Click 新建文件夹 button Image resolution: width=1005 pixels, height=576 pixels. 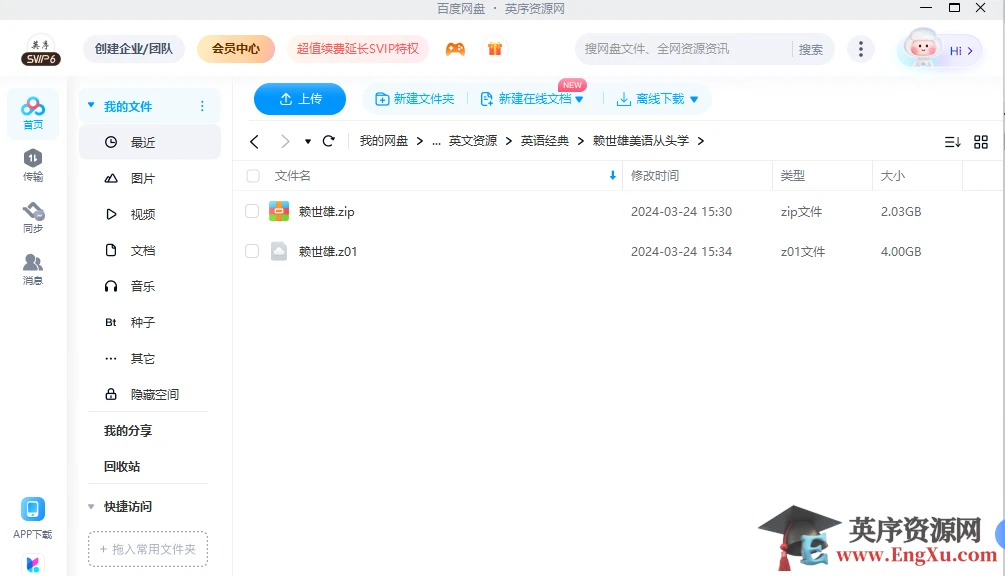coord(415,99)
